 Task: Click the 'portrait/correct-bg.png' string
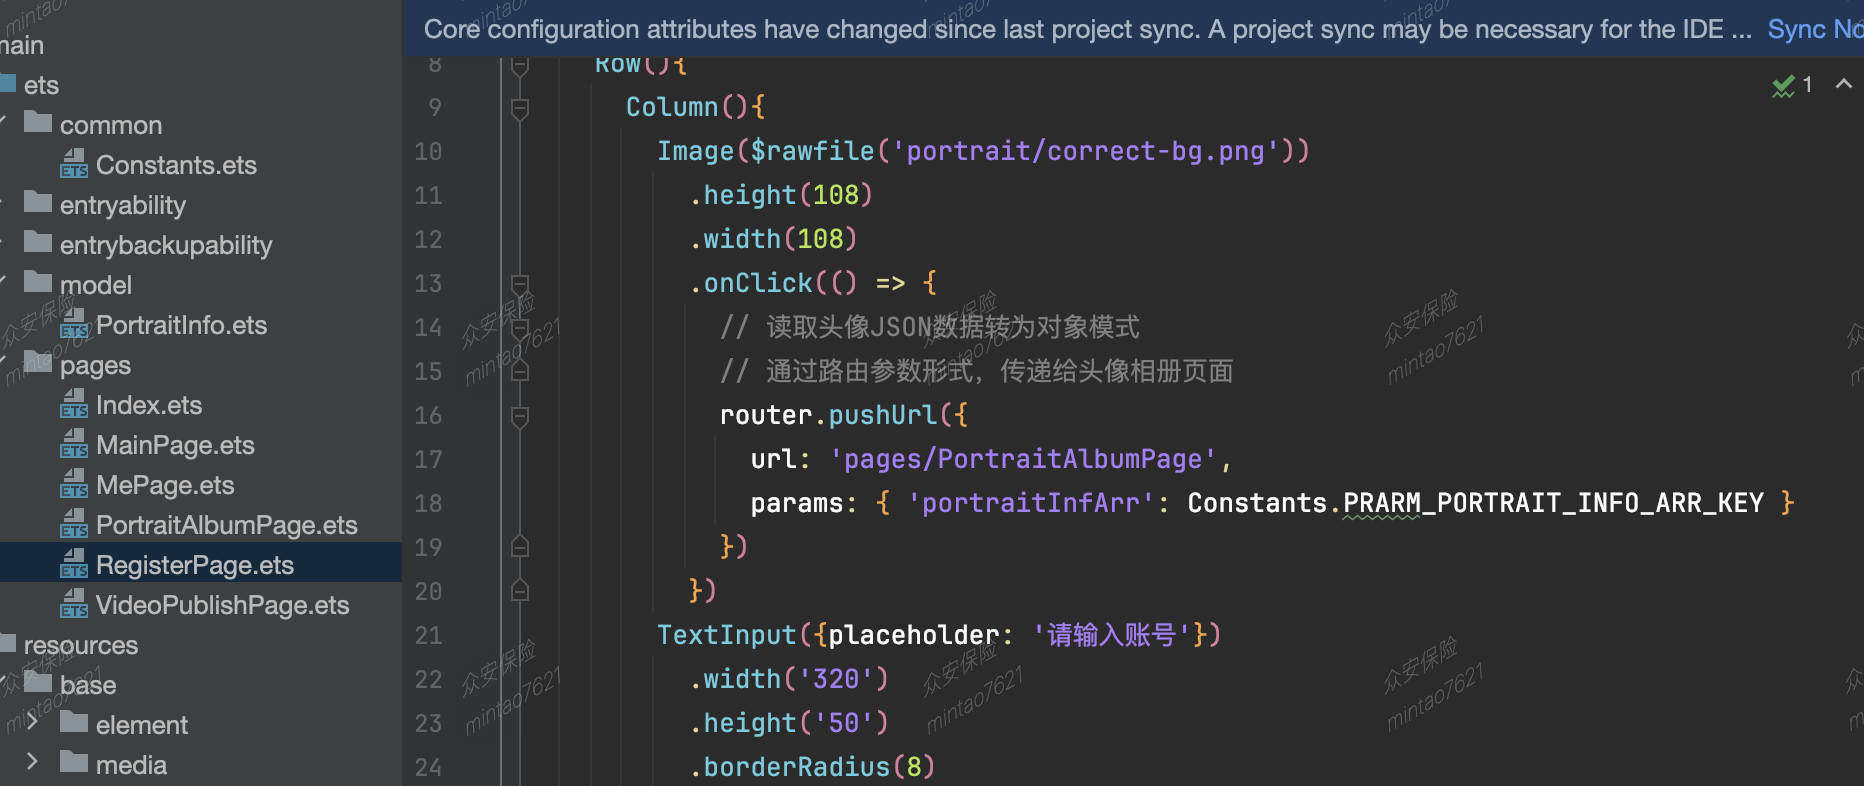pos(1085,151)
